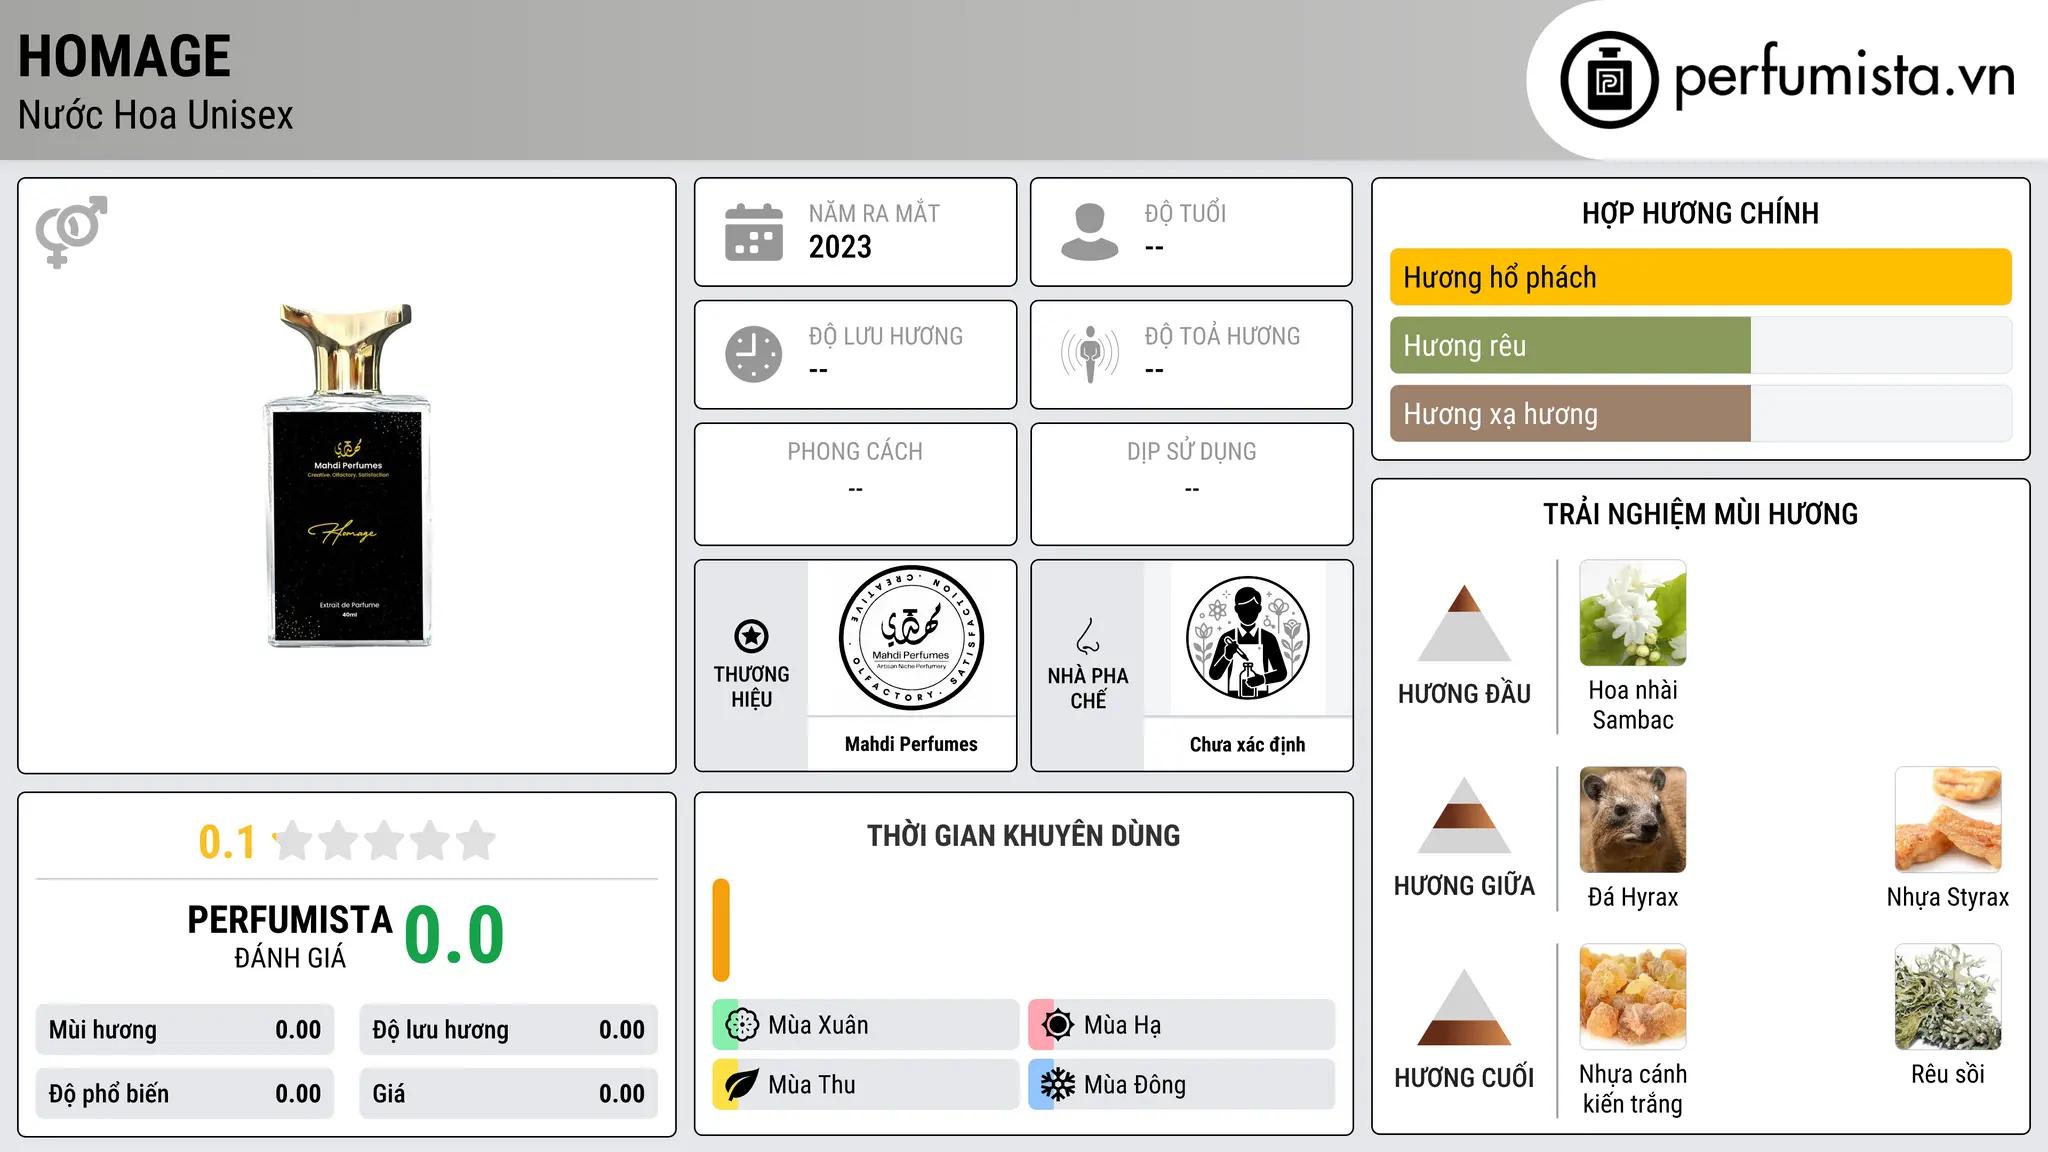Click the Hương rêu accord bar

pos(1701,345)
